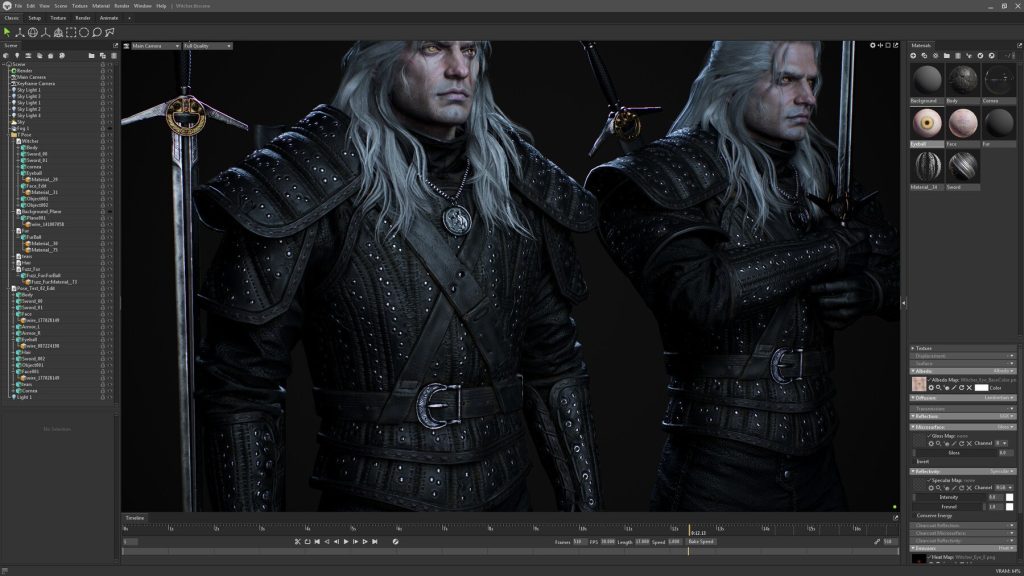1024x576 pixels.
Task: Lock the Render scene item
Action: pos(103,71)
